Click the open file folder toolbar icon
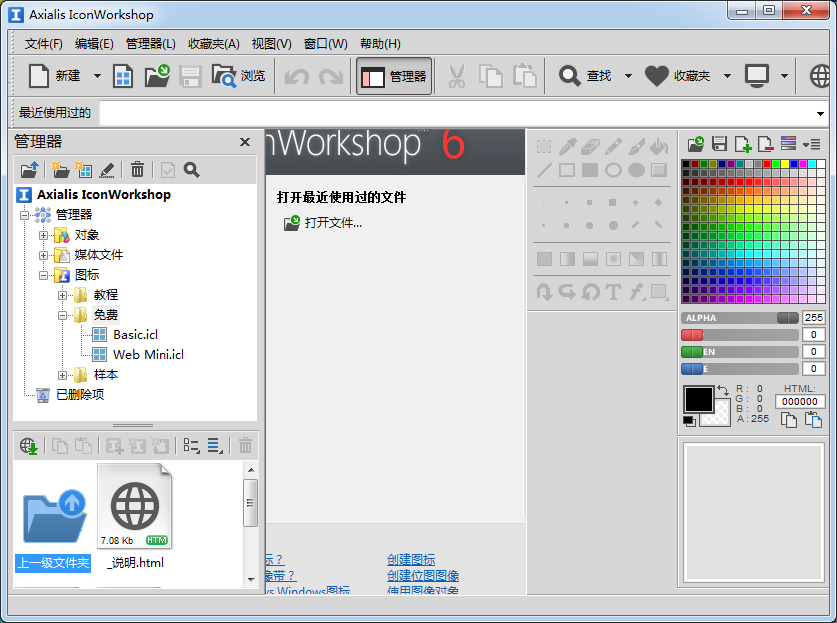Screen dimensions: 837x623 click(x=157, y=76)
